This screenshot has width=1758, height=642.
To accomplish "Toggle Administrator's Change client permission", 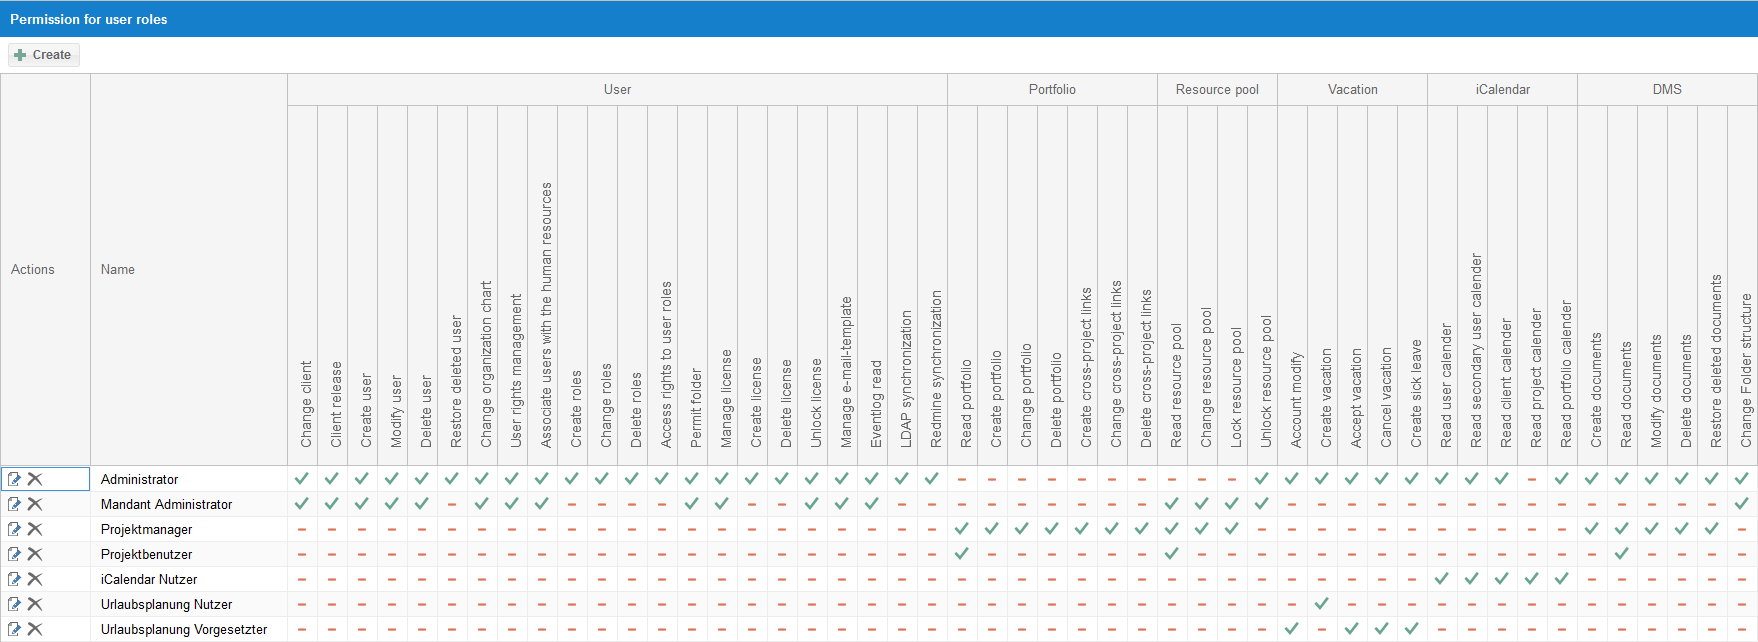I will click(x=302, y=479).
